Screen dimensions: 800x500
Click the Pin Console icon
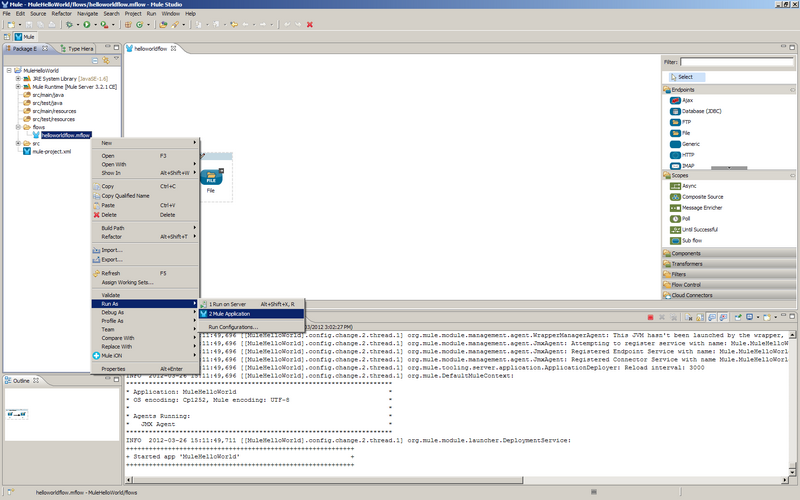738,317
